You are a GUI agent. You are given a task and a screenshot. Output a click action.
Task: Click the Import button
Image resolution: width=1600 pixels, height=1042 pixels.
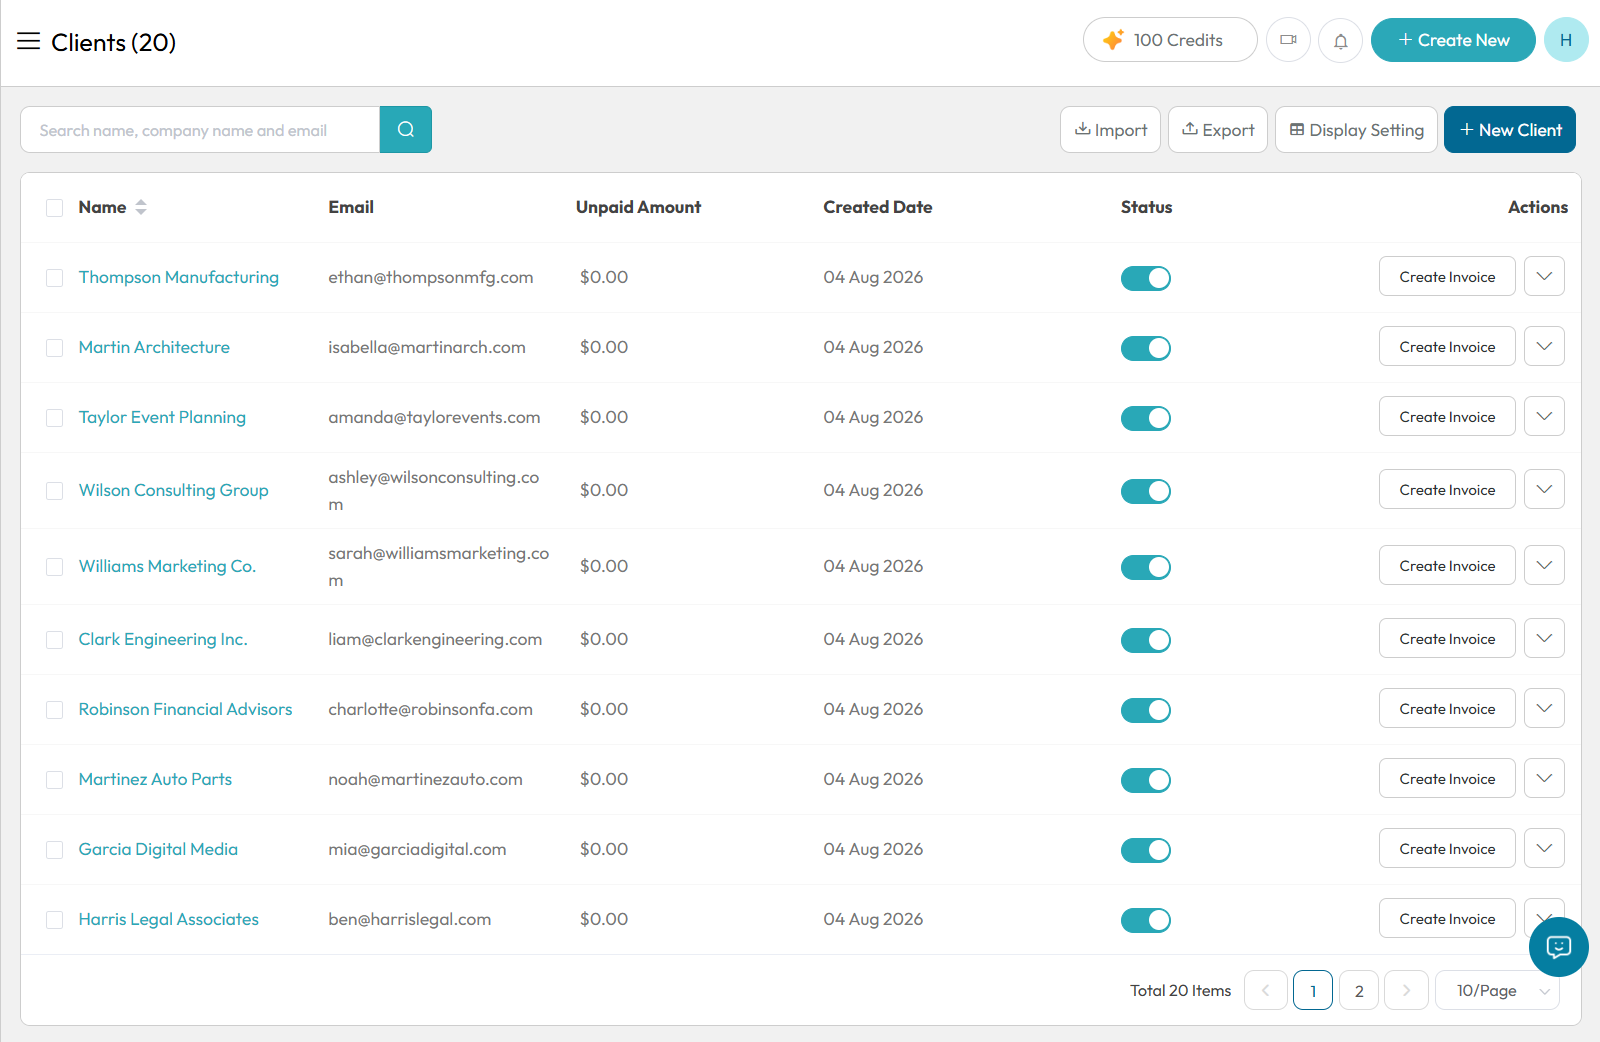(1110, 130)
